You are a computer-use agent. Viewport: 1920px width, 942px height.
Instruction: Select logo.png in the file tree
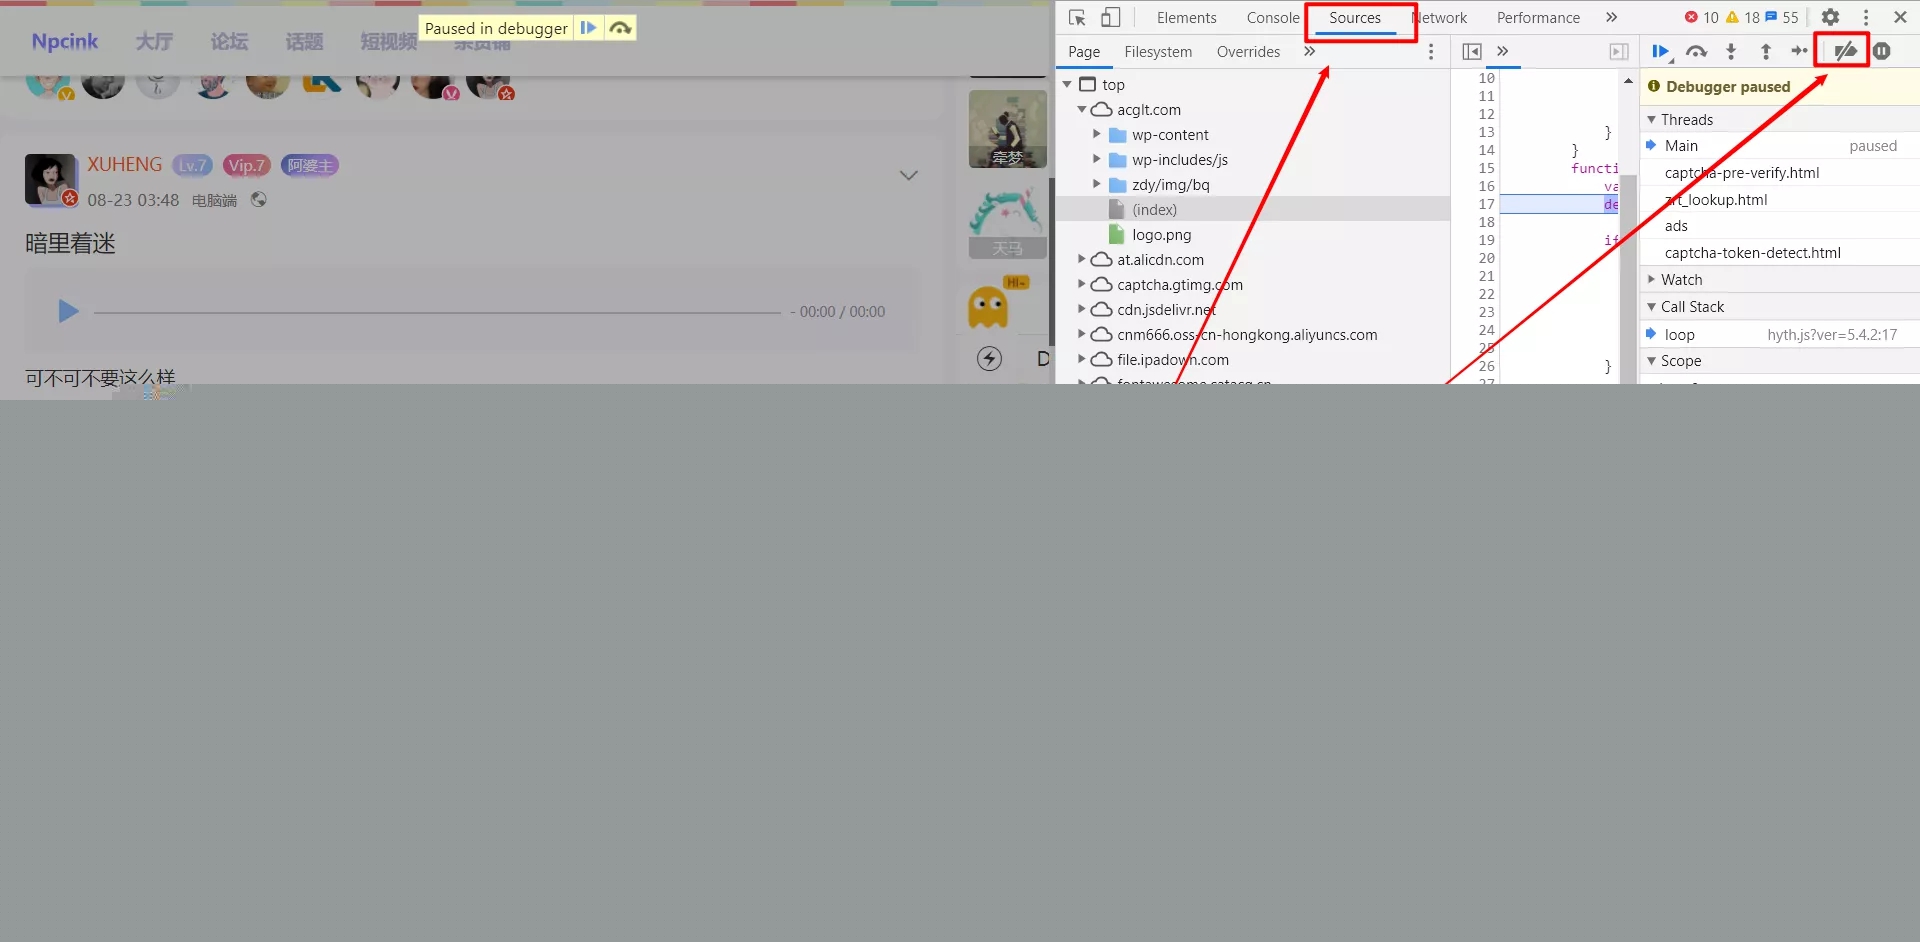pos(1161,235)
